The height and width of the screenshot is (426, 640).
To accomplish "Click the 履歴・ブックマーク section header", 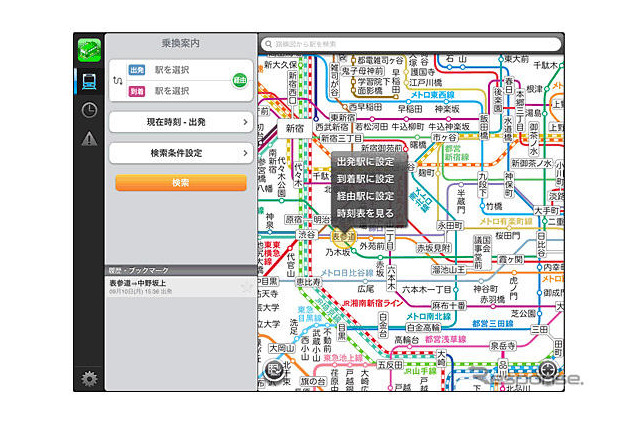I will (181, 270).
